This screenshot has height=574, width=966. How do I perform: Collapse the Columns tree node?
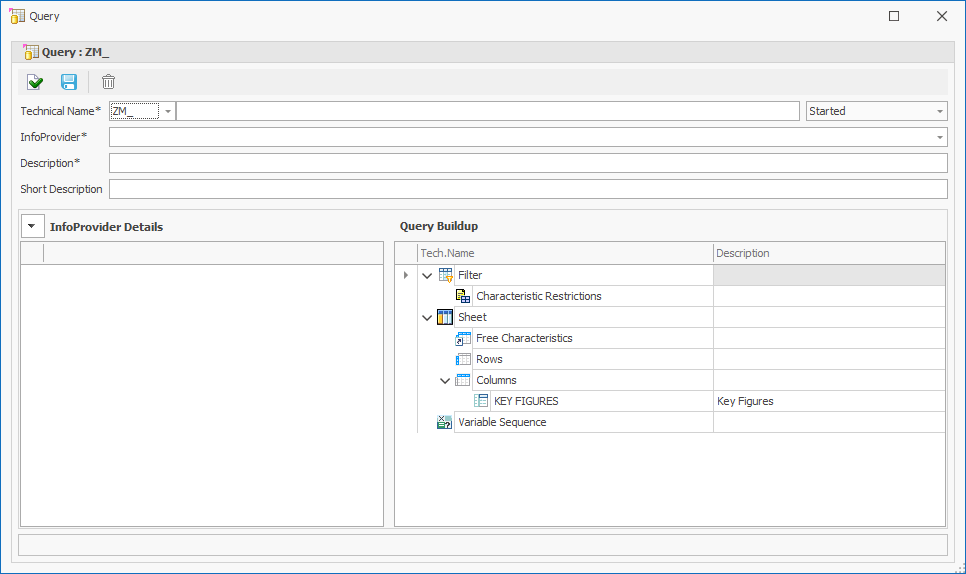[x=445, y=380]
